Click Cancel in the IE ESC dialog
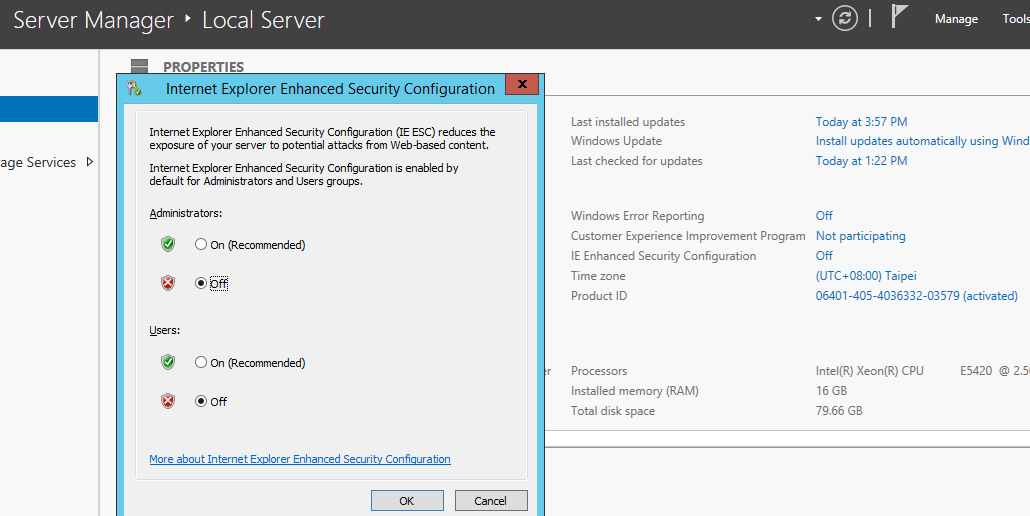This screenshot has height=516, width=1030. (490, 500)
